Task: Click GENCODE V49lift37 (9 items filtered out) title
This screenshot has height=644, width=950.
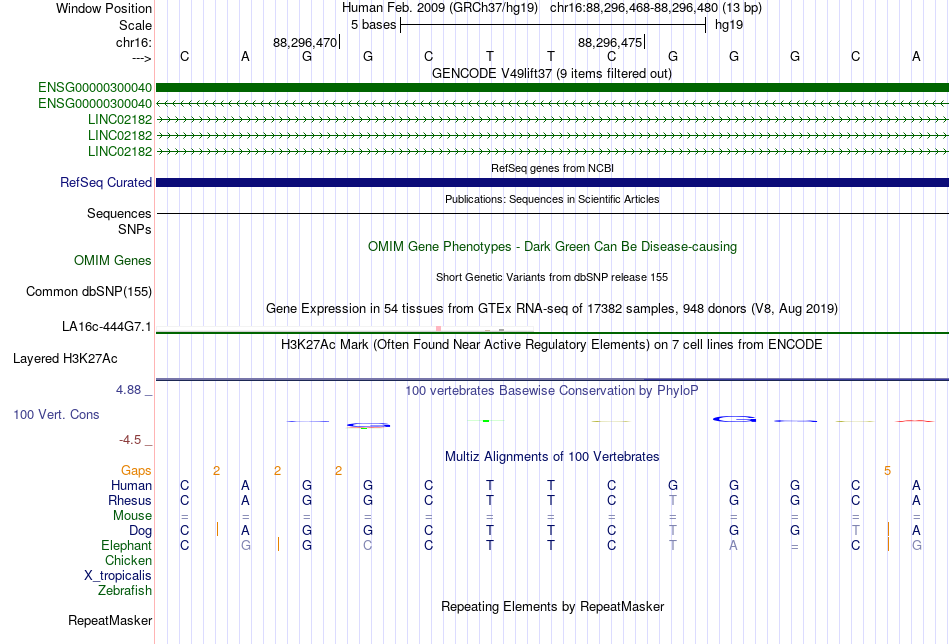Action: coord(552,73)
